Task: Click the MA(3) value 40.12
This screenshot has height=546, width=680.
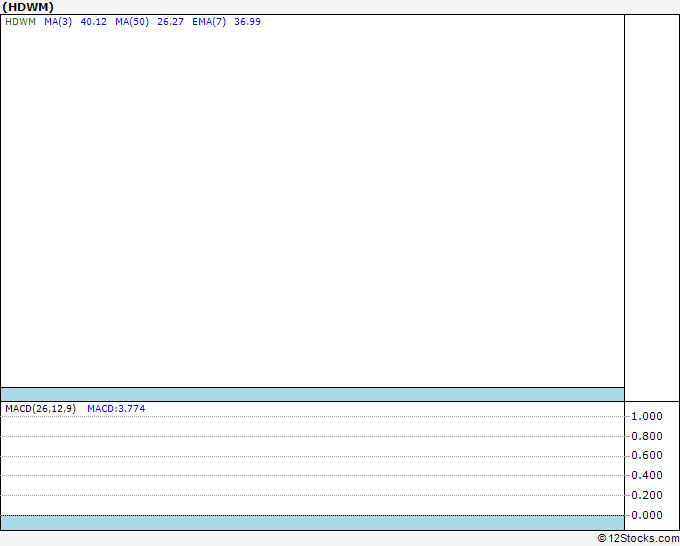Action: (94, 22)
